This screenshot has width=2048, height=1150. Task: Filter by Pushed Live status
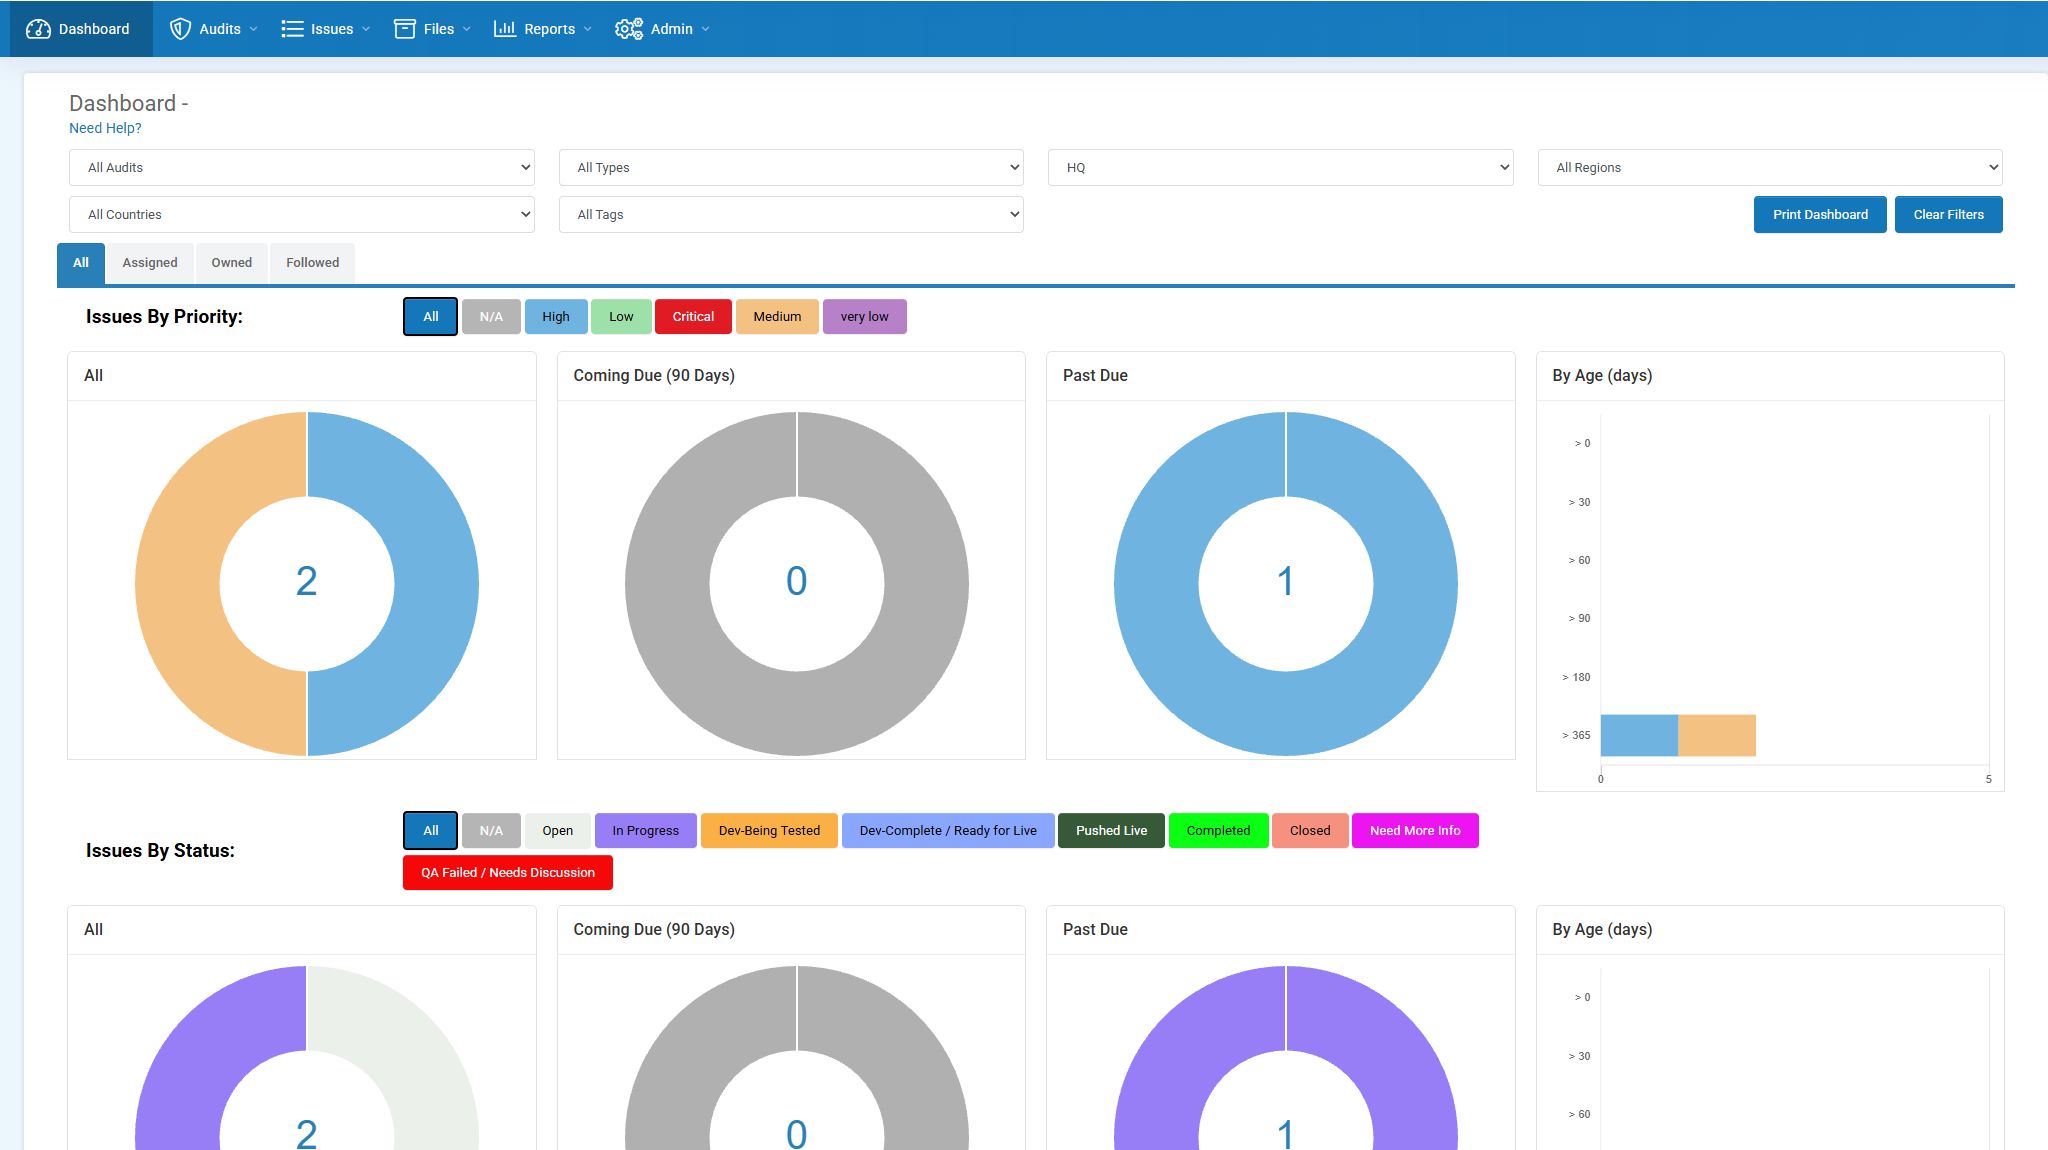coord(1111,831)
